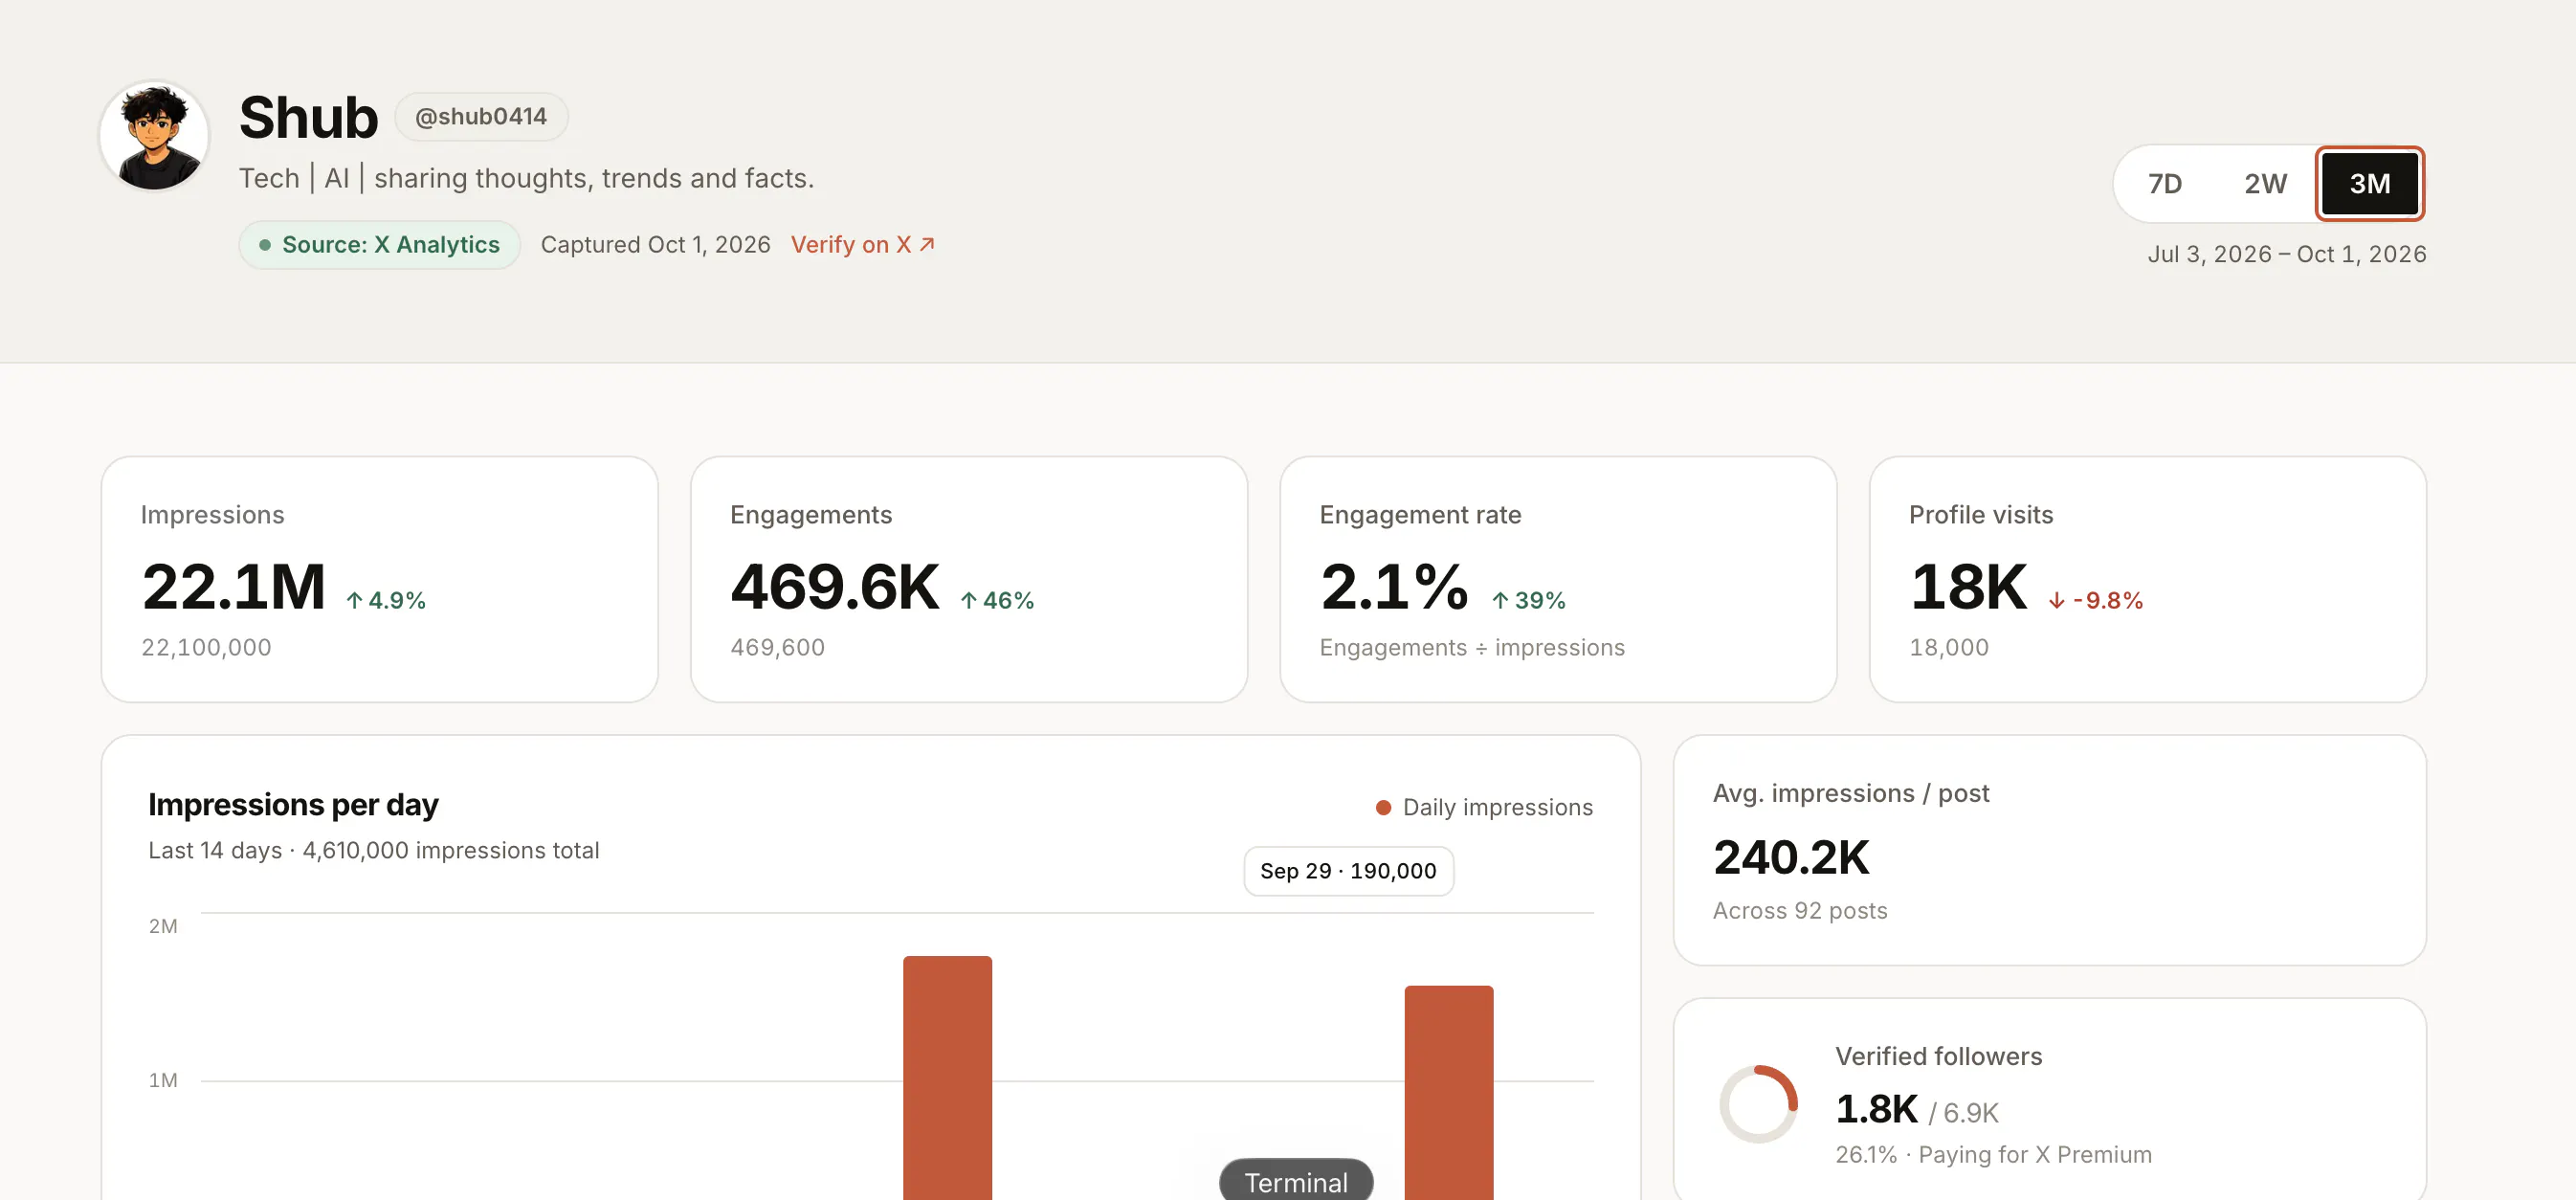Screen dimensions: 2576x1200
Task: Click the Daily impressions legend dot
Action: click(x=1383, y=808)
